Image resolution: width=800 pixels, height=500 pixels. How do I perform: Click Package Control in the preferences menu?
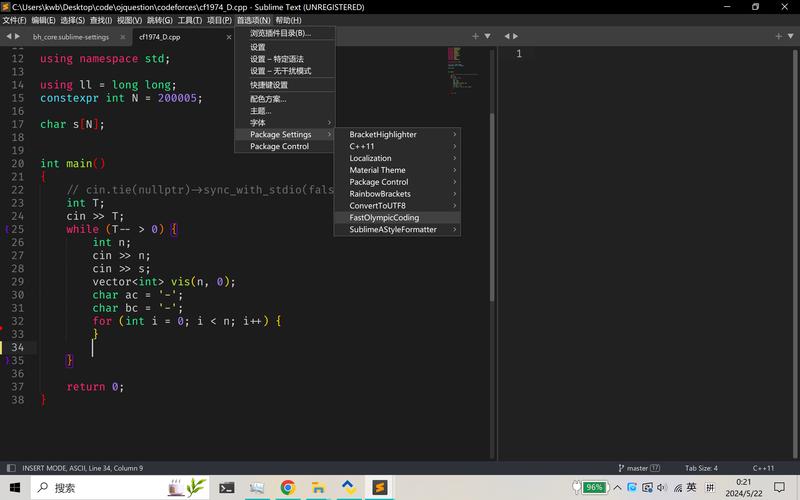coord(279,146)
